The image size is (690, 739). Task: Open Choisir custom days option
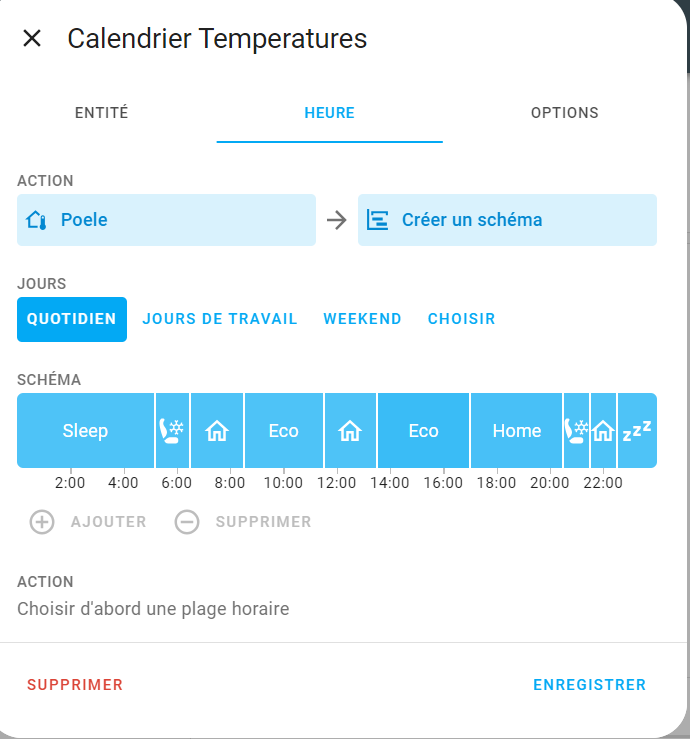(x=461, y=319)
